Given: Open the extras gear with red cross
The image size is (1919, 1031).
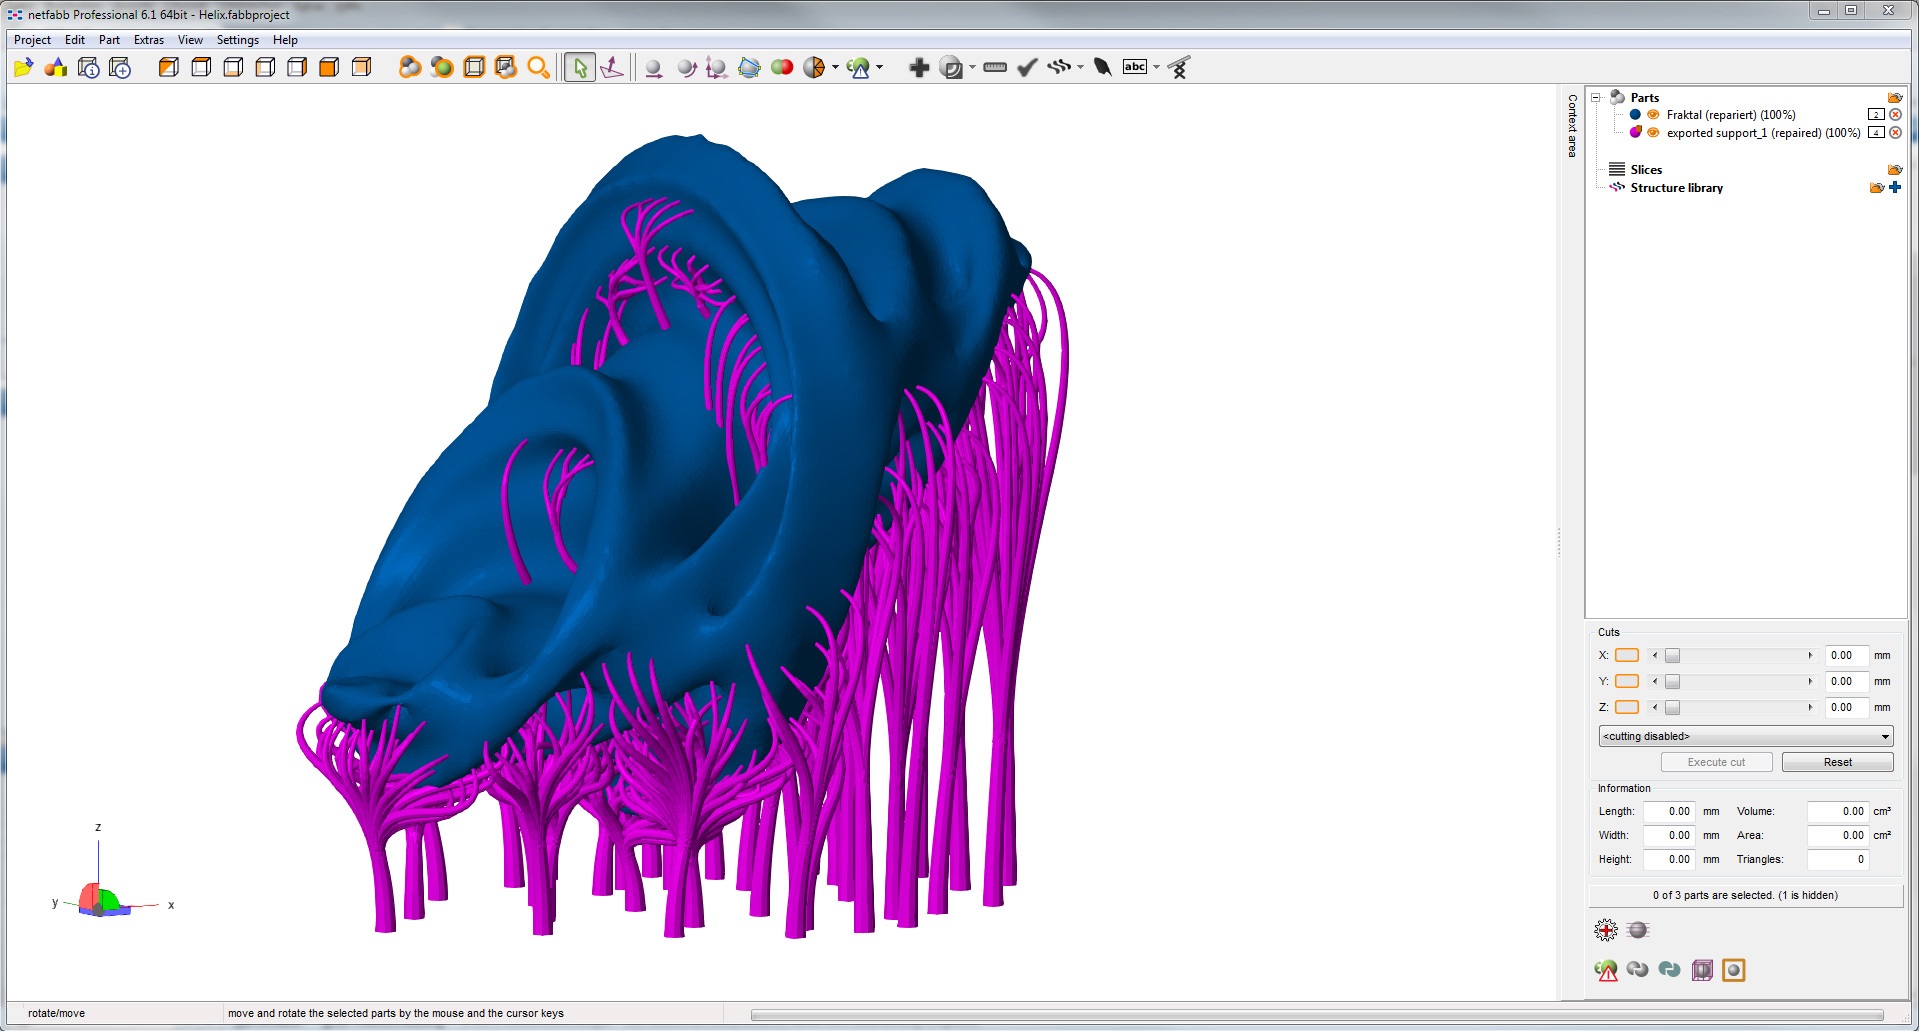Looking at the screenshot, I should point(1606,930).
